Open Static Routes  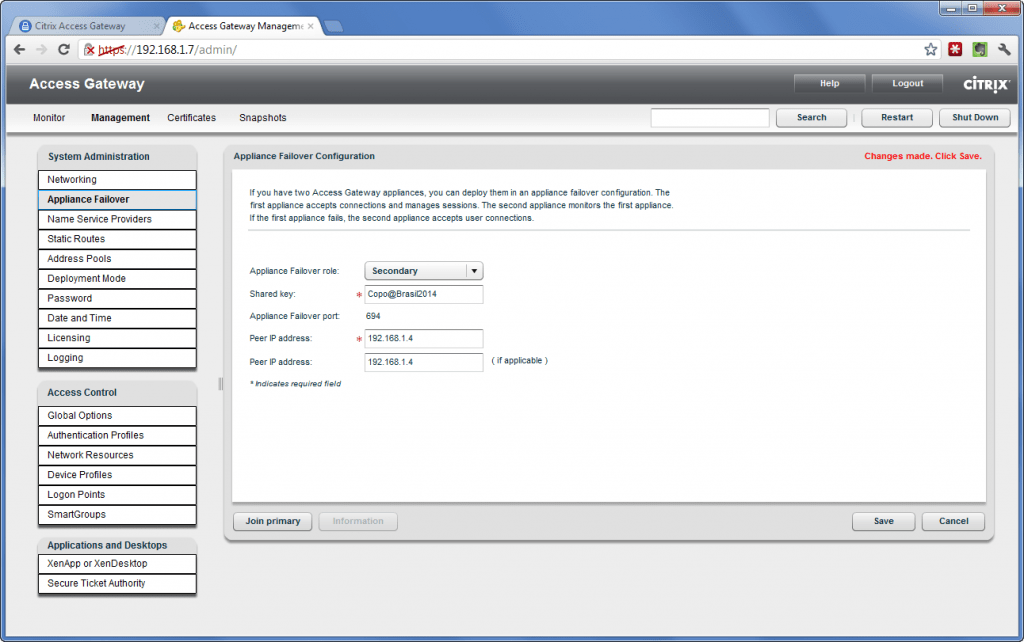[117, 239]
